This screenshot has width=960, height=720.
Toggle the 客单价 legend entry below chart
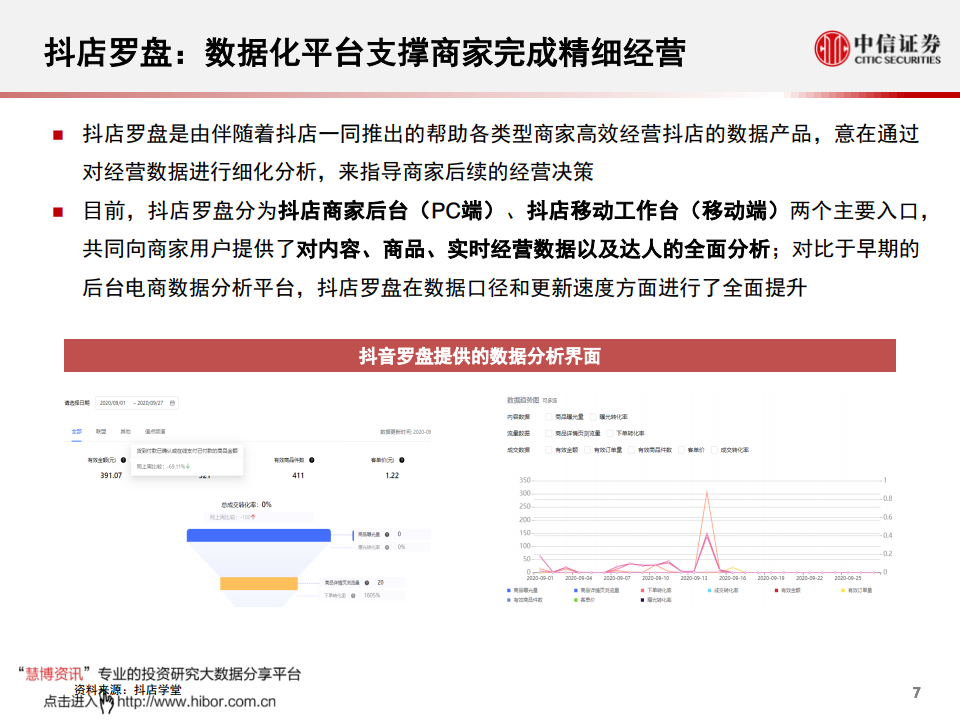[x=584, y=600]
